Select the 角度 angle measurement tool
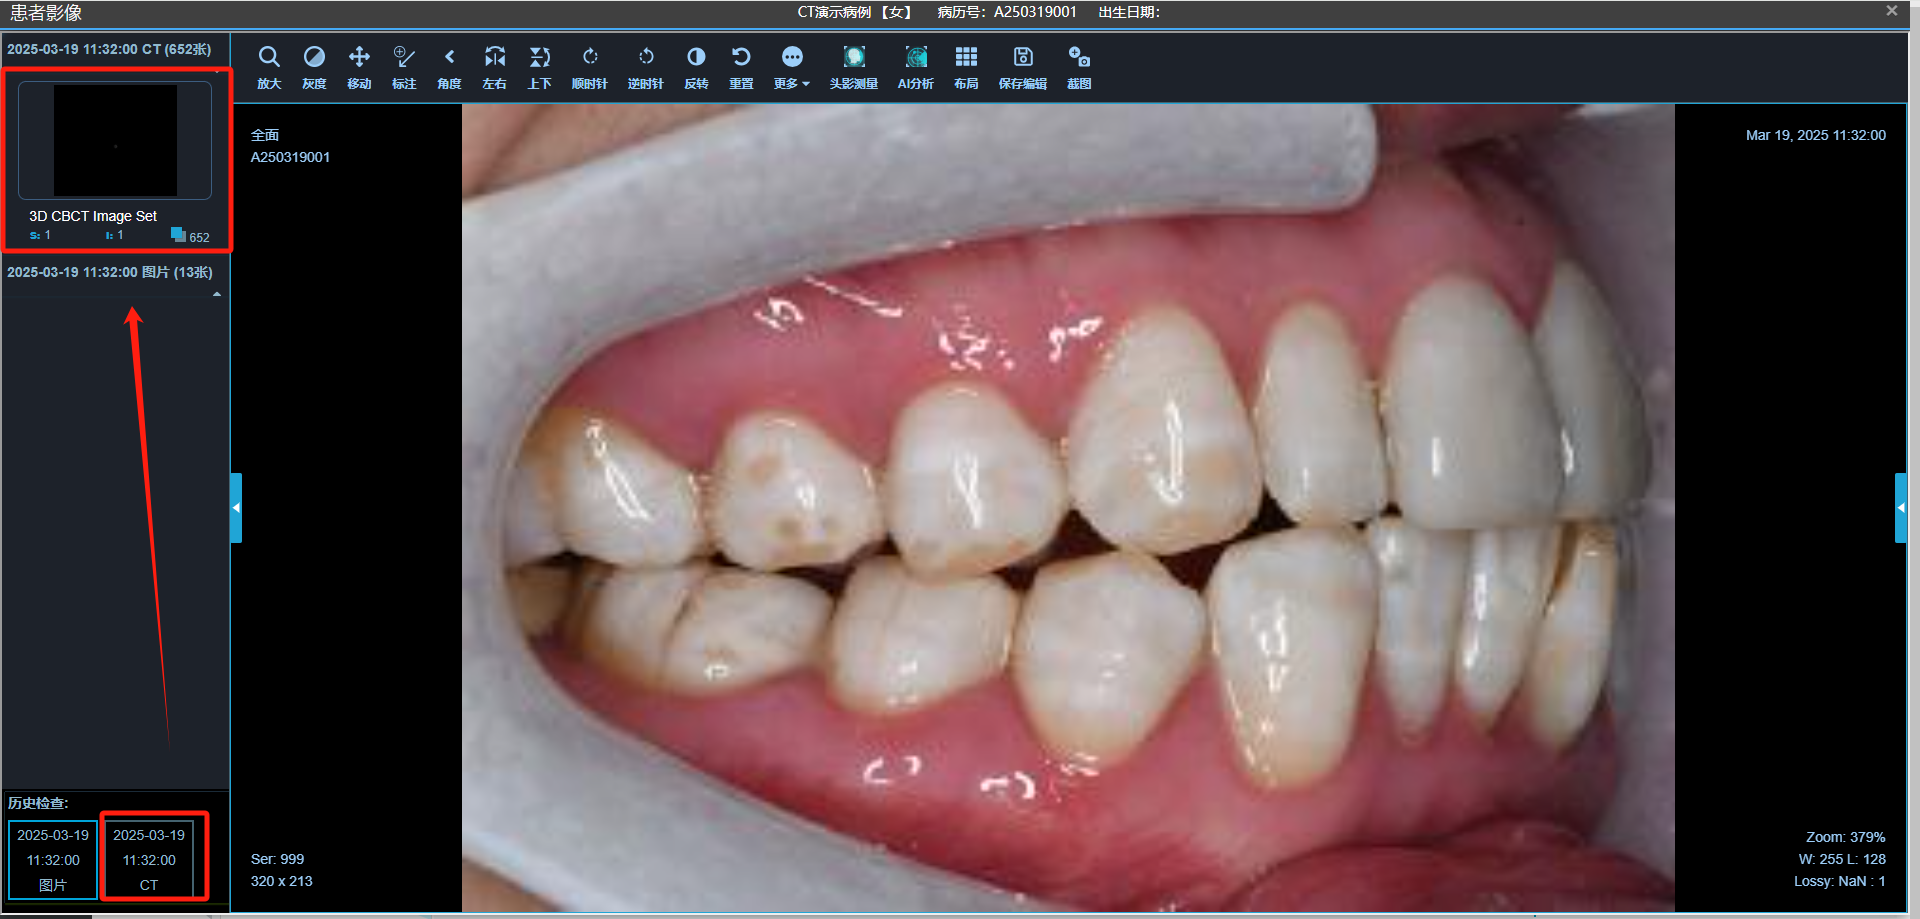 pos(449,66)
